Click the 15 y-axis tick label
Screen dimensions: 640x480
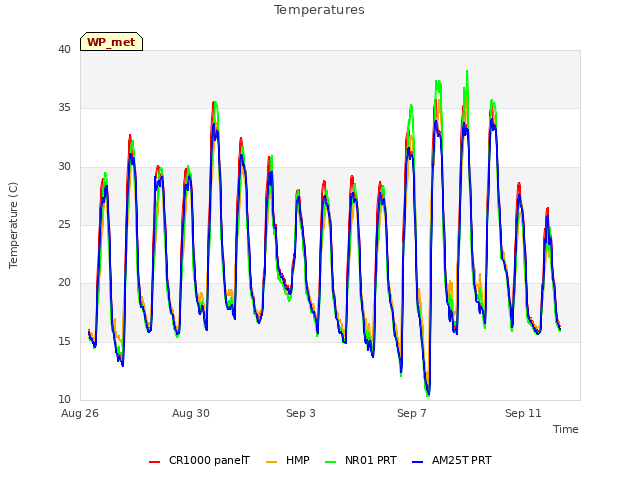point(64,341)
